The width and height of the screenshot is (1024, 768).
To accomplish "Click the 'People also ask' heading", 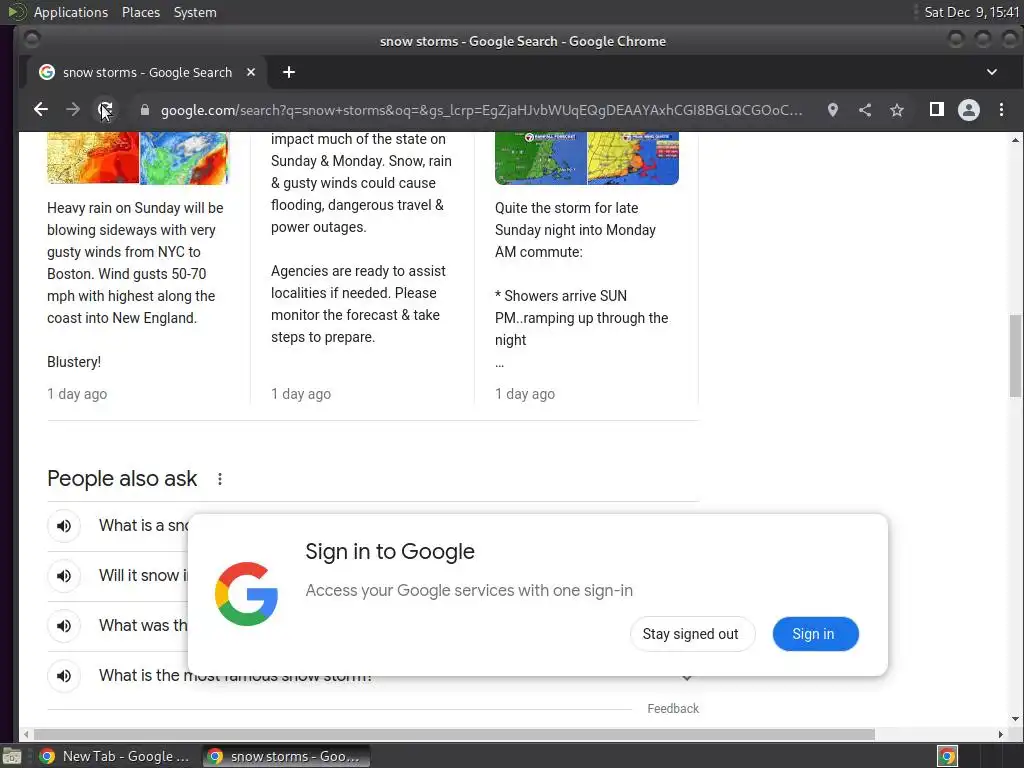I will (x=122, y=479).
